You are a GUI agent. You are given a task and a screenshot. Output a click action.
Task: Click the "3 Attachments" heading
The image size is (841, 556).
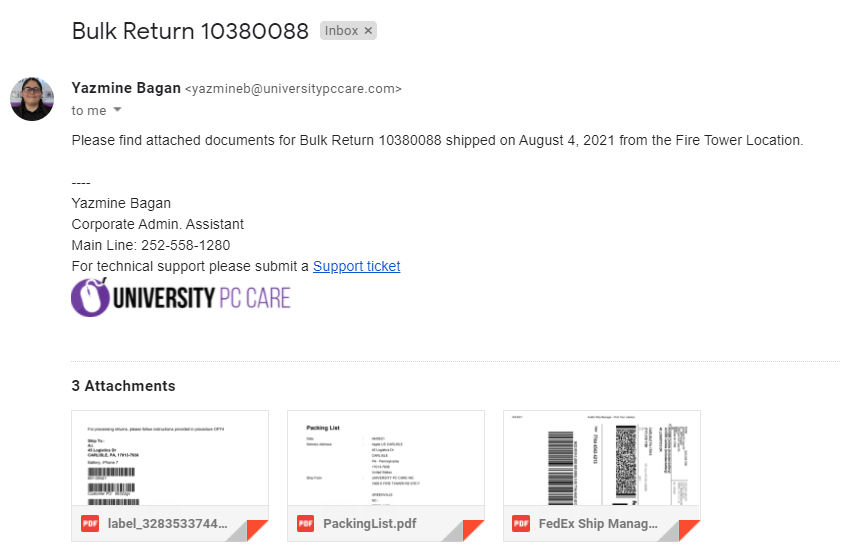tap(123, 386)
